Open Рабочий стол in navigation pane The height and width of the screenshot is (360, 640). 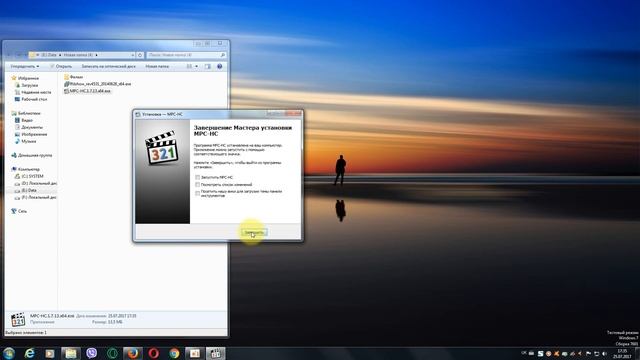coord(31,99)
